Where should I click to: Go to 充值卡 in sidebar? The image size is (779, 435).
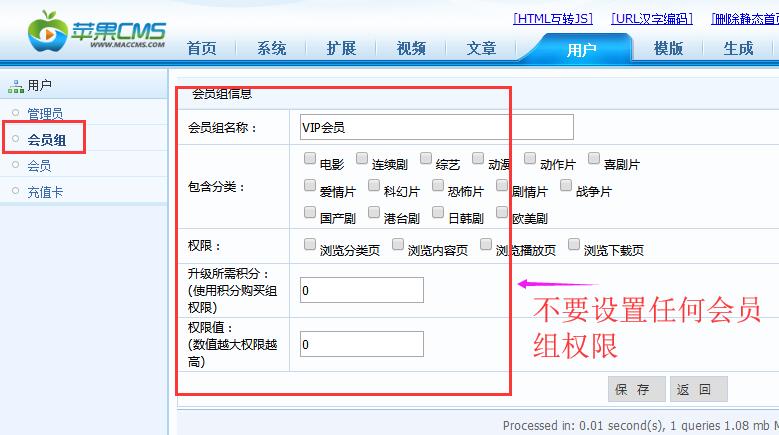[45, 192]
